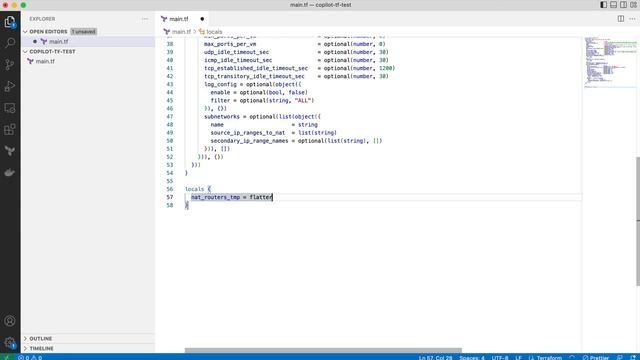
Task: Open remote window indicator in status bar
Action: coord(6,357)
